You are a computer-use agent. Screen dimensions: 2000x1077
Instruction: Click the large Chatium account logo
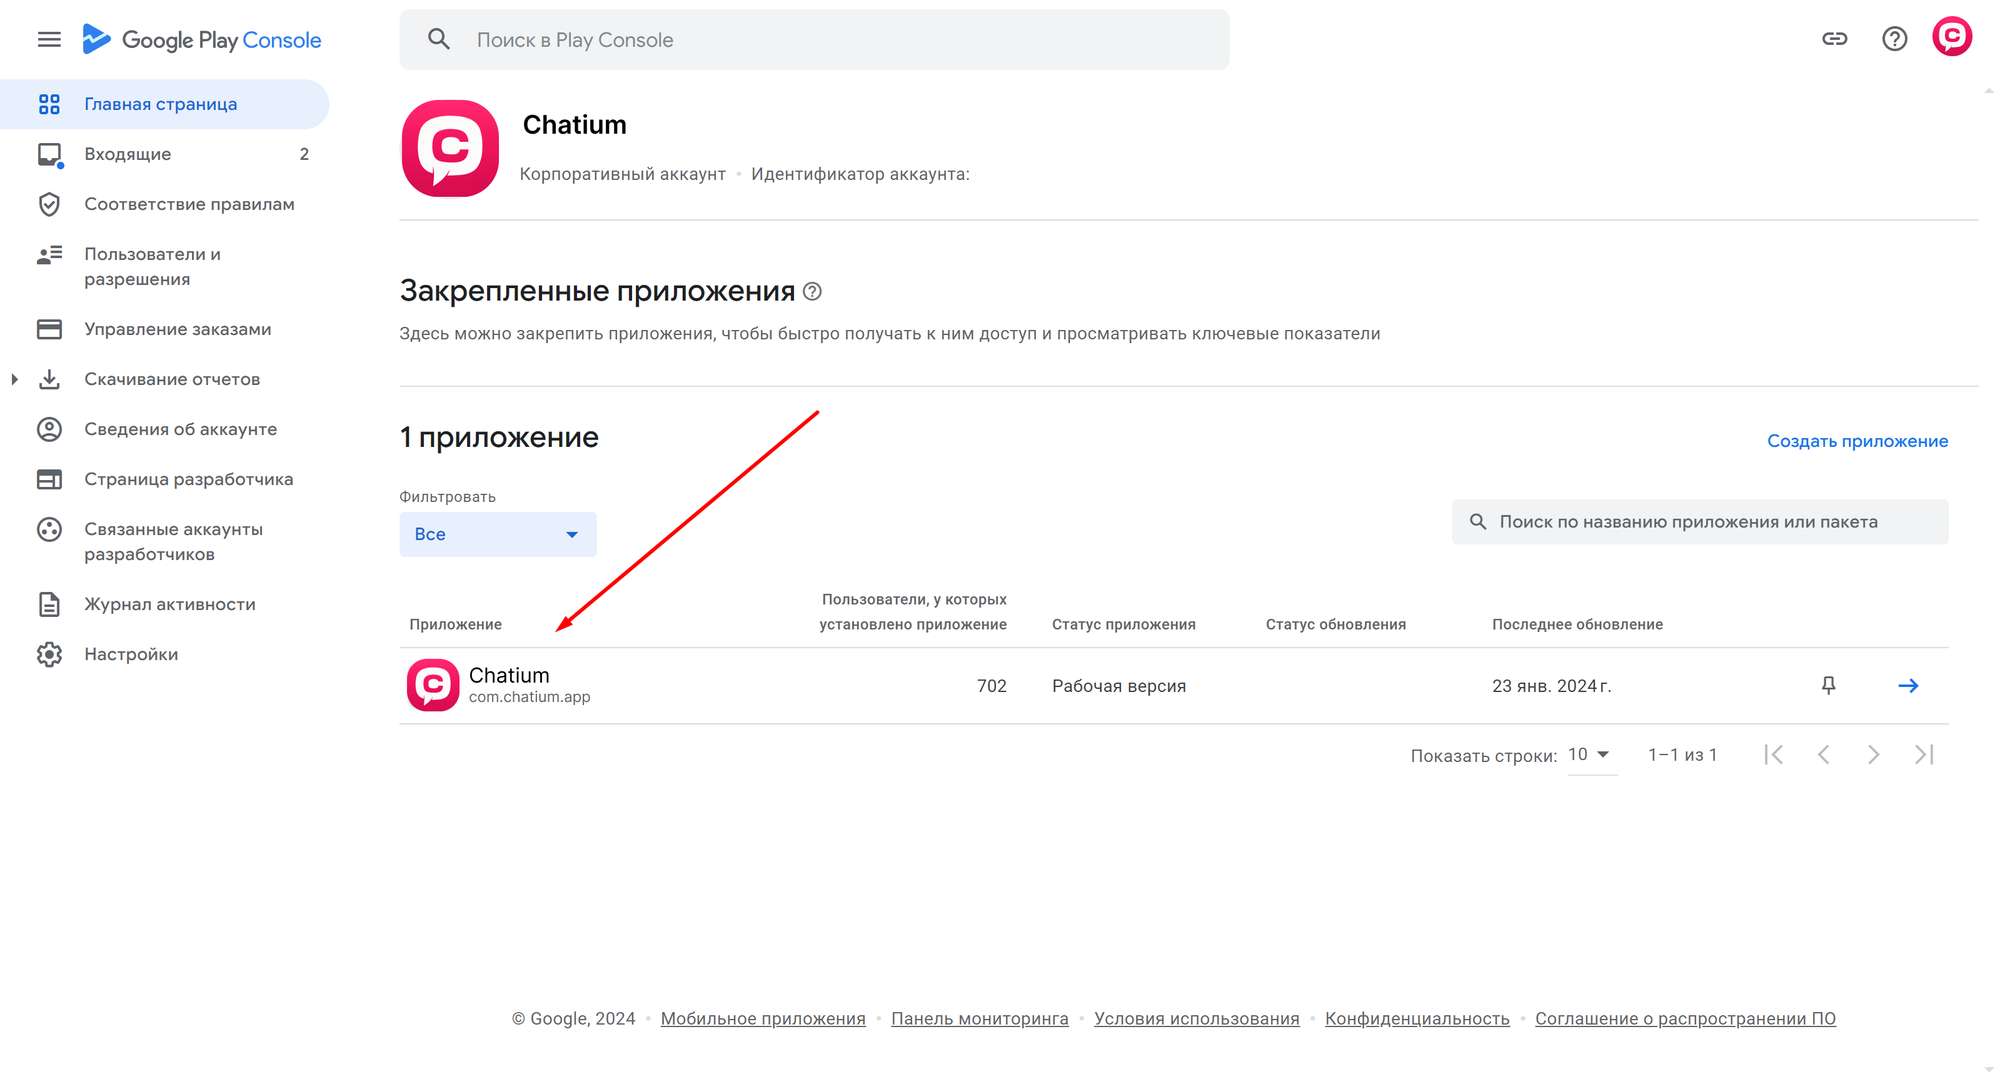pyautogui.click(x=450, y=148)
